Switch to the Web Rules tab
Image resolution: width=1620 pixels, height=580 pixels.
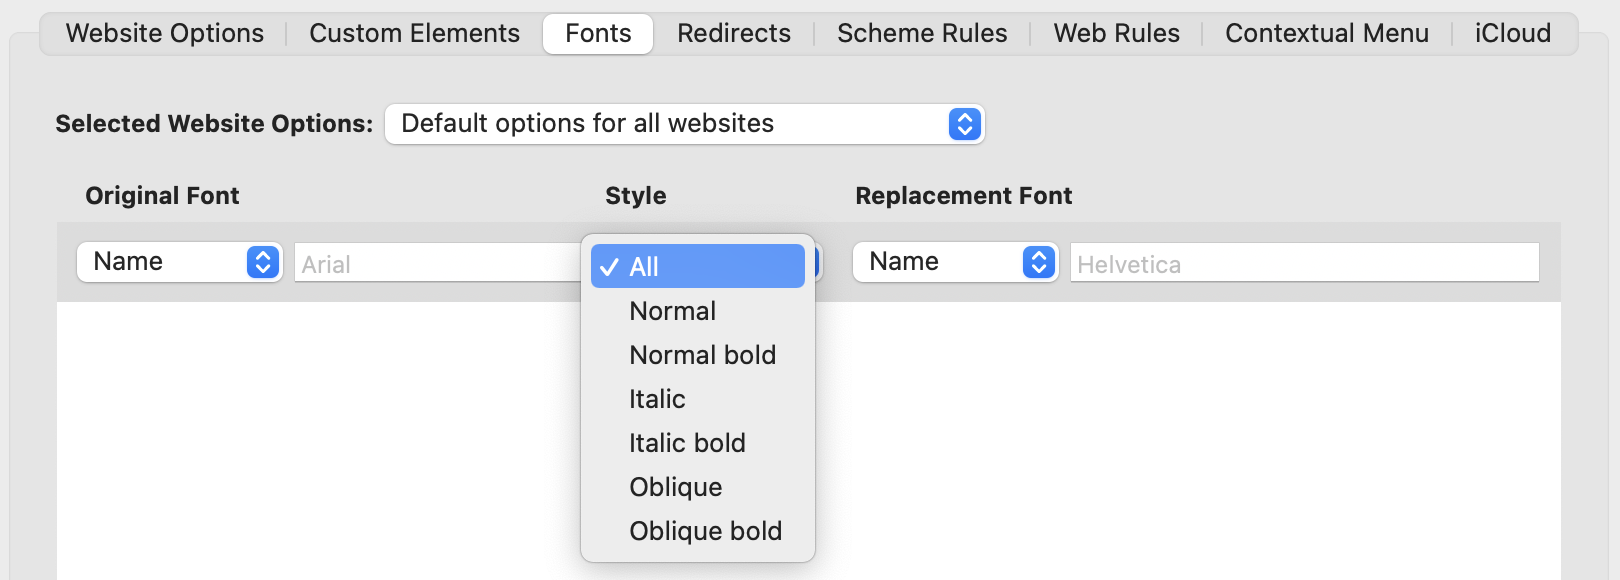click(1116, 34)
